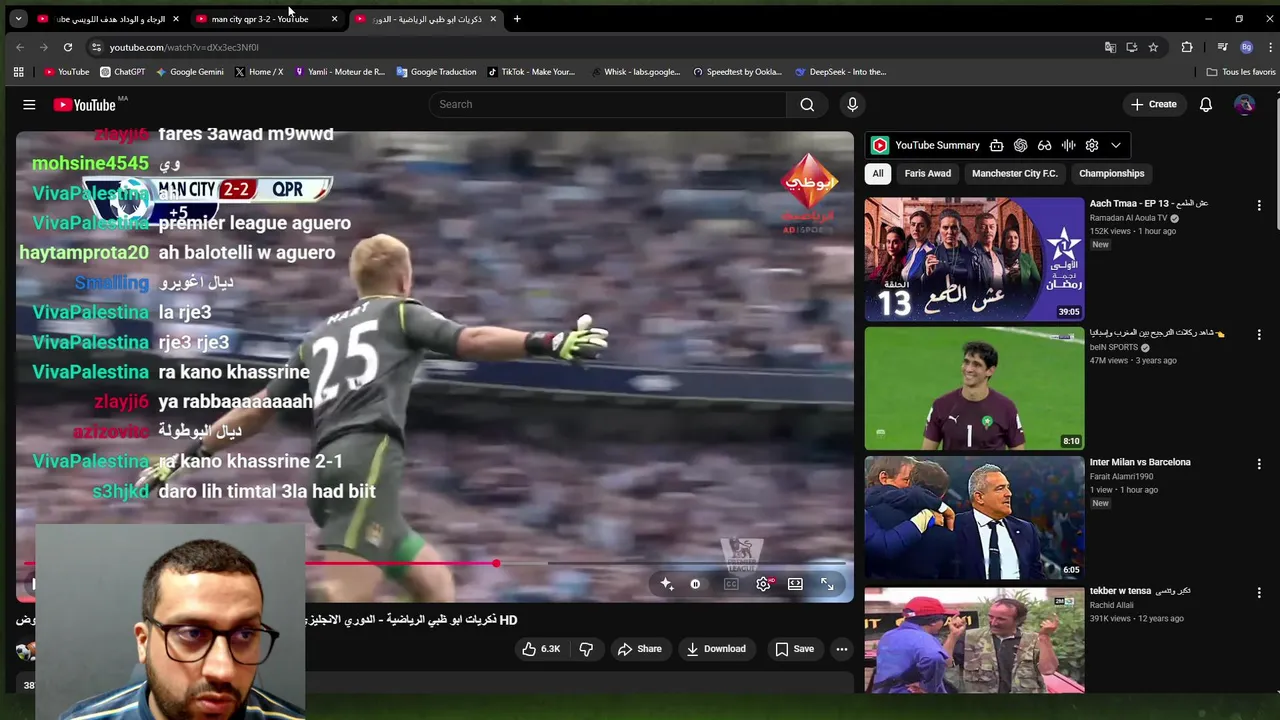1280x720 pixels.
Task: Bookmark this page with the star
Action: click(1153, 47)
